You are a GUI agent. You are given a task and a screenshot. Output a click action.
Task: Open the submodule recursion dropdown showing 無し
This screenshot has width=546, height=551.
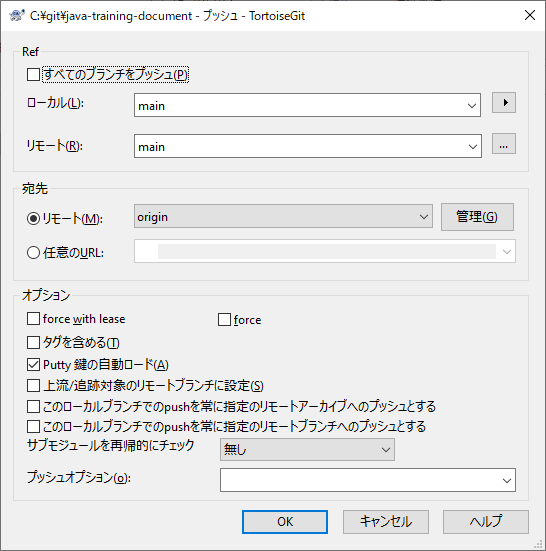[x=307, y=449]
